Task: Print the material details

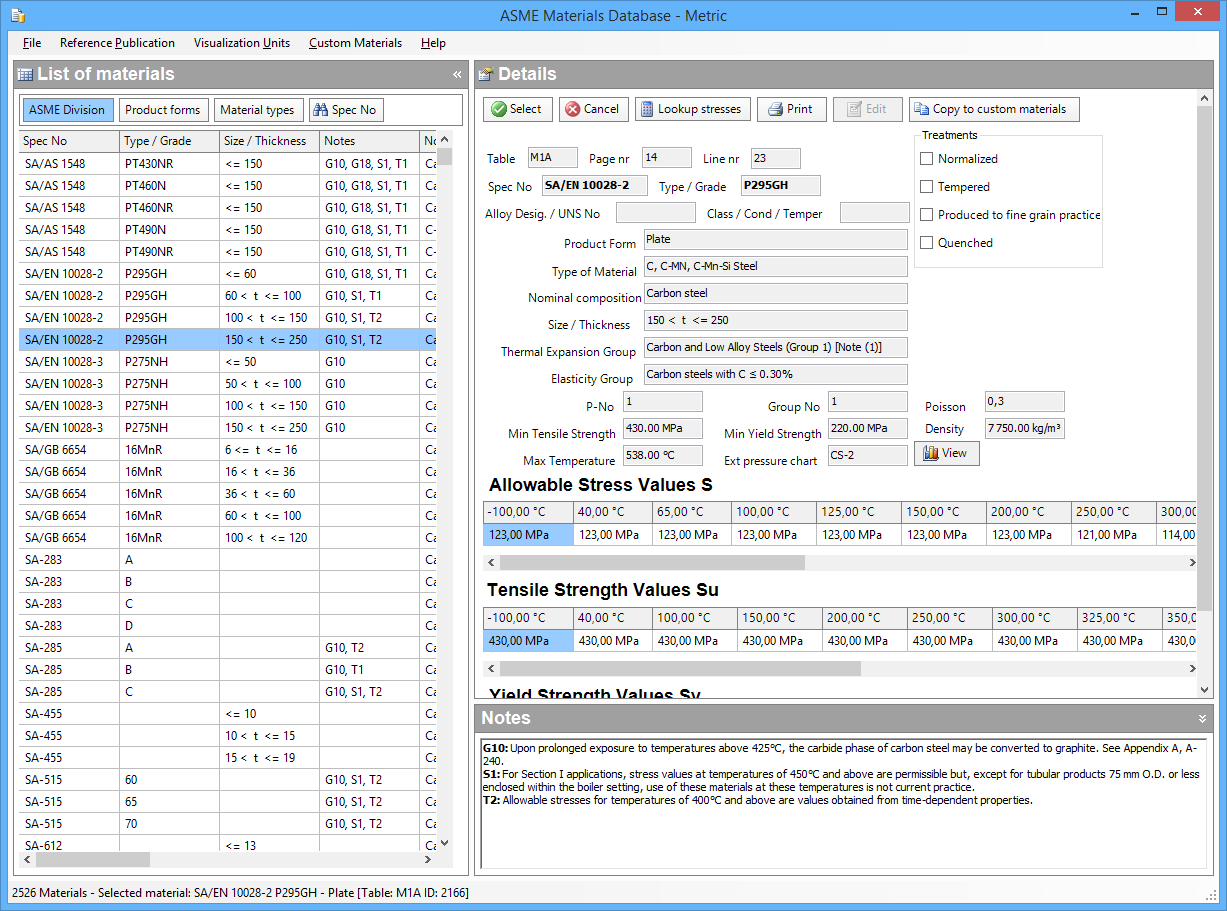Action: coord(790,109)
